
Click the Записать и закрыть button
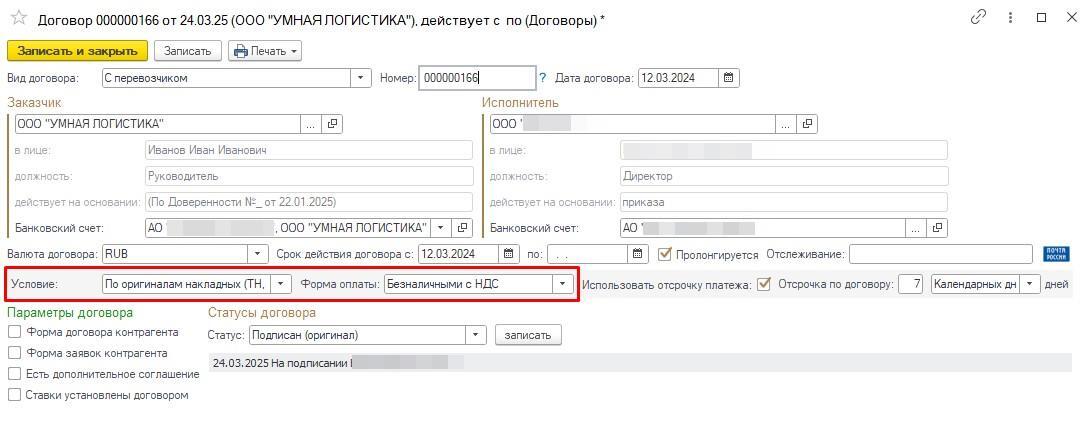pyautogui.click(x=77, y=50)
